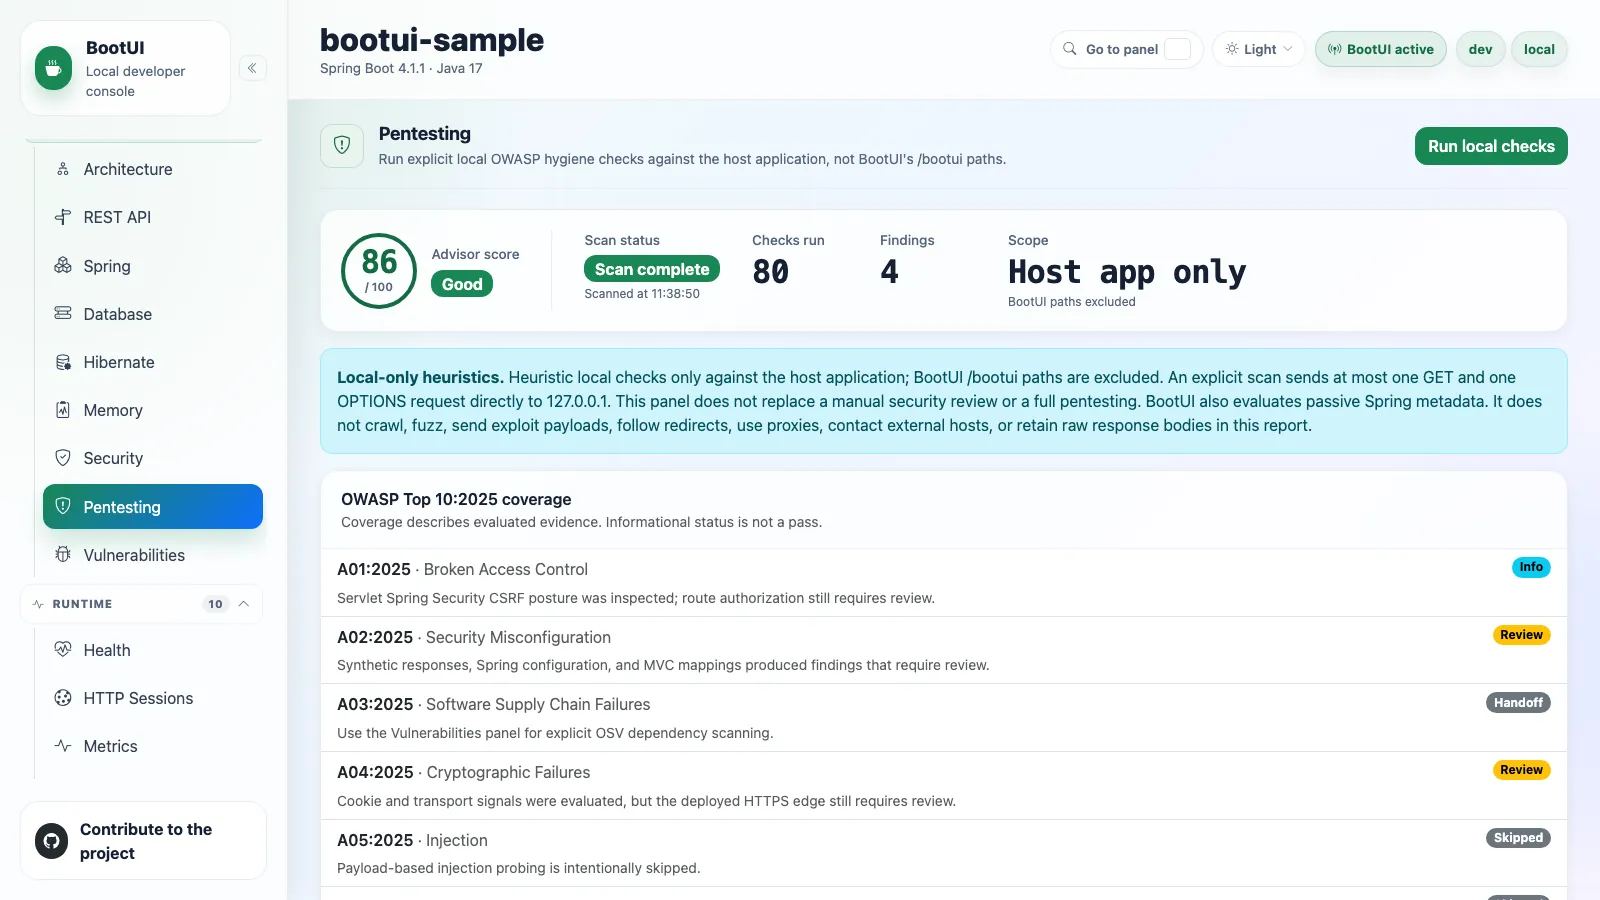Click the Pentesting shield icon in the sidebar
The height and width of the screenshot is (900, 1600).
coord(63,506)
